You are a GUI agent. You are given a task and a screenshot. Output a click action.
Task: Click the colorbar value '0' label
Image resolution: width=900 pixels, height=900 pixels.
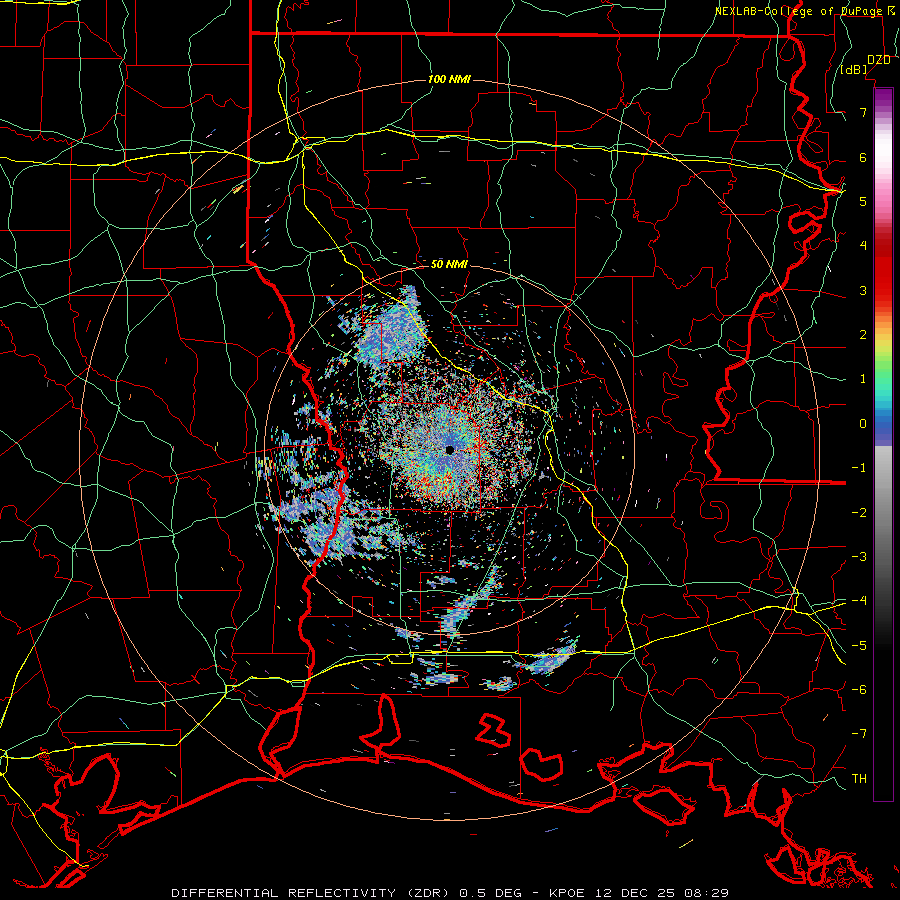tap(863, 424)
